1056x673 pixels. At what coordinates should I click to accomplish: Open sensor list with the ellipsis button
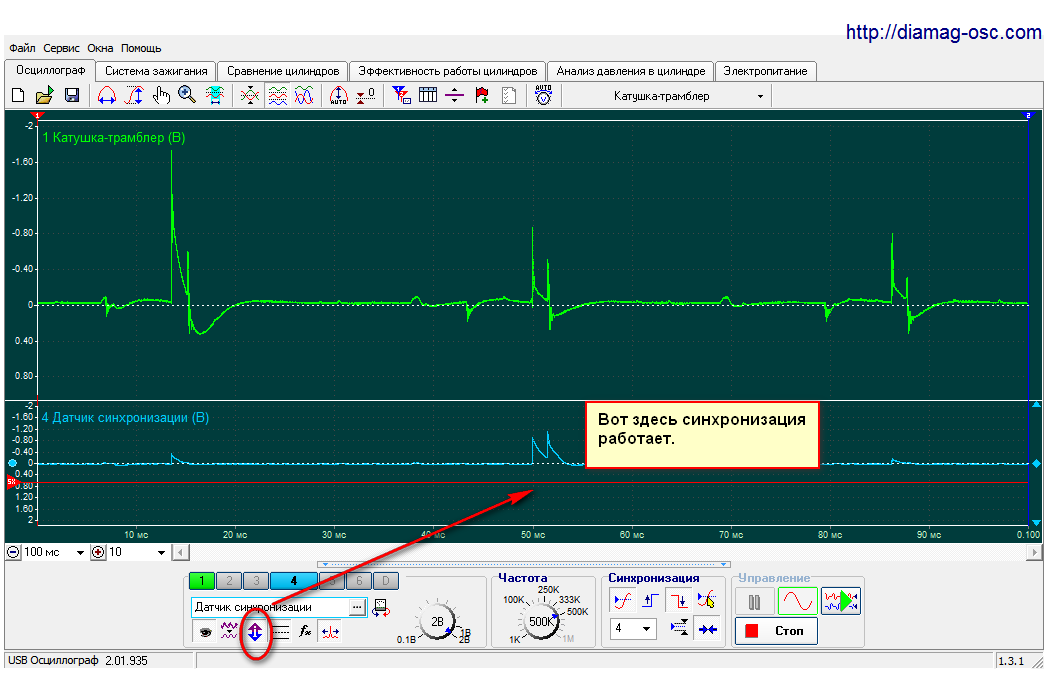tap(358, 607)
